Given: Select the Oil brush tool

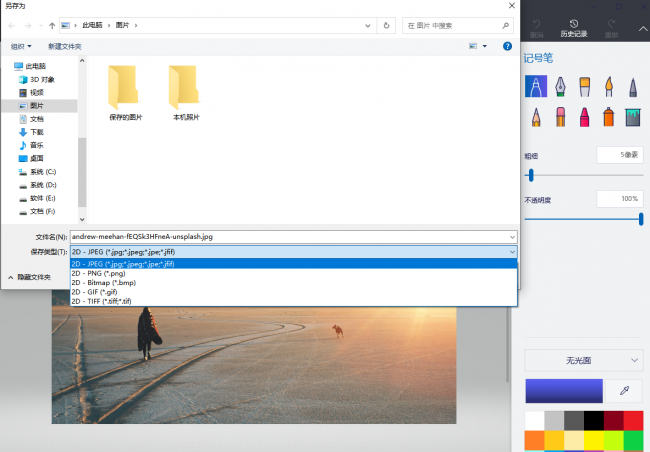Looking at the screenshot, I should tap(585, 86).
